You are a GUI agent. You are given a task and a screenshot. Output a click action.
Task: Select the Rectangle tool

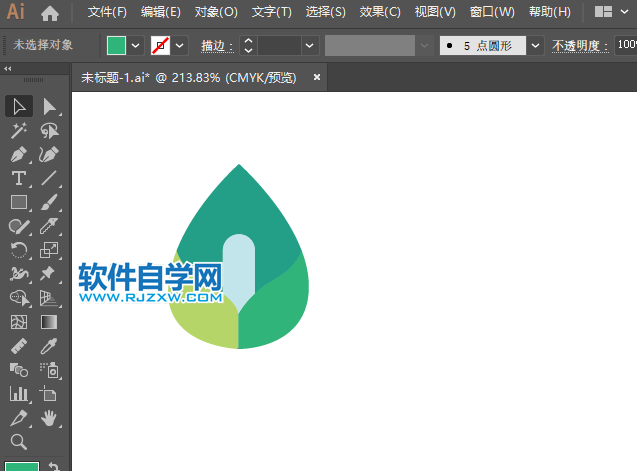click(x=19, y=202)
